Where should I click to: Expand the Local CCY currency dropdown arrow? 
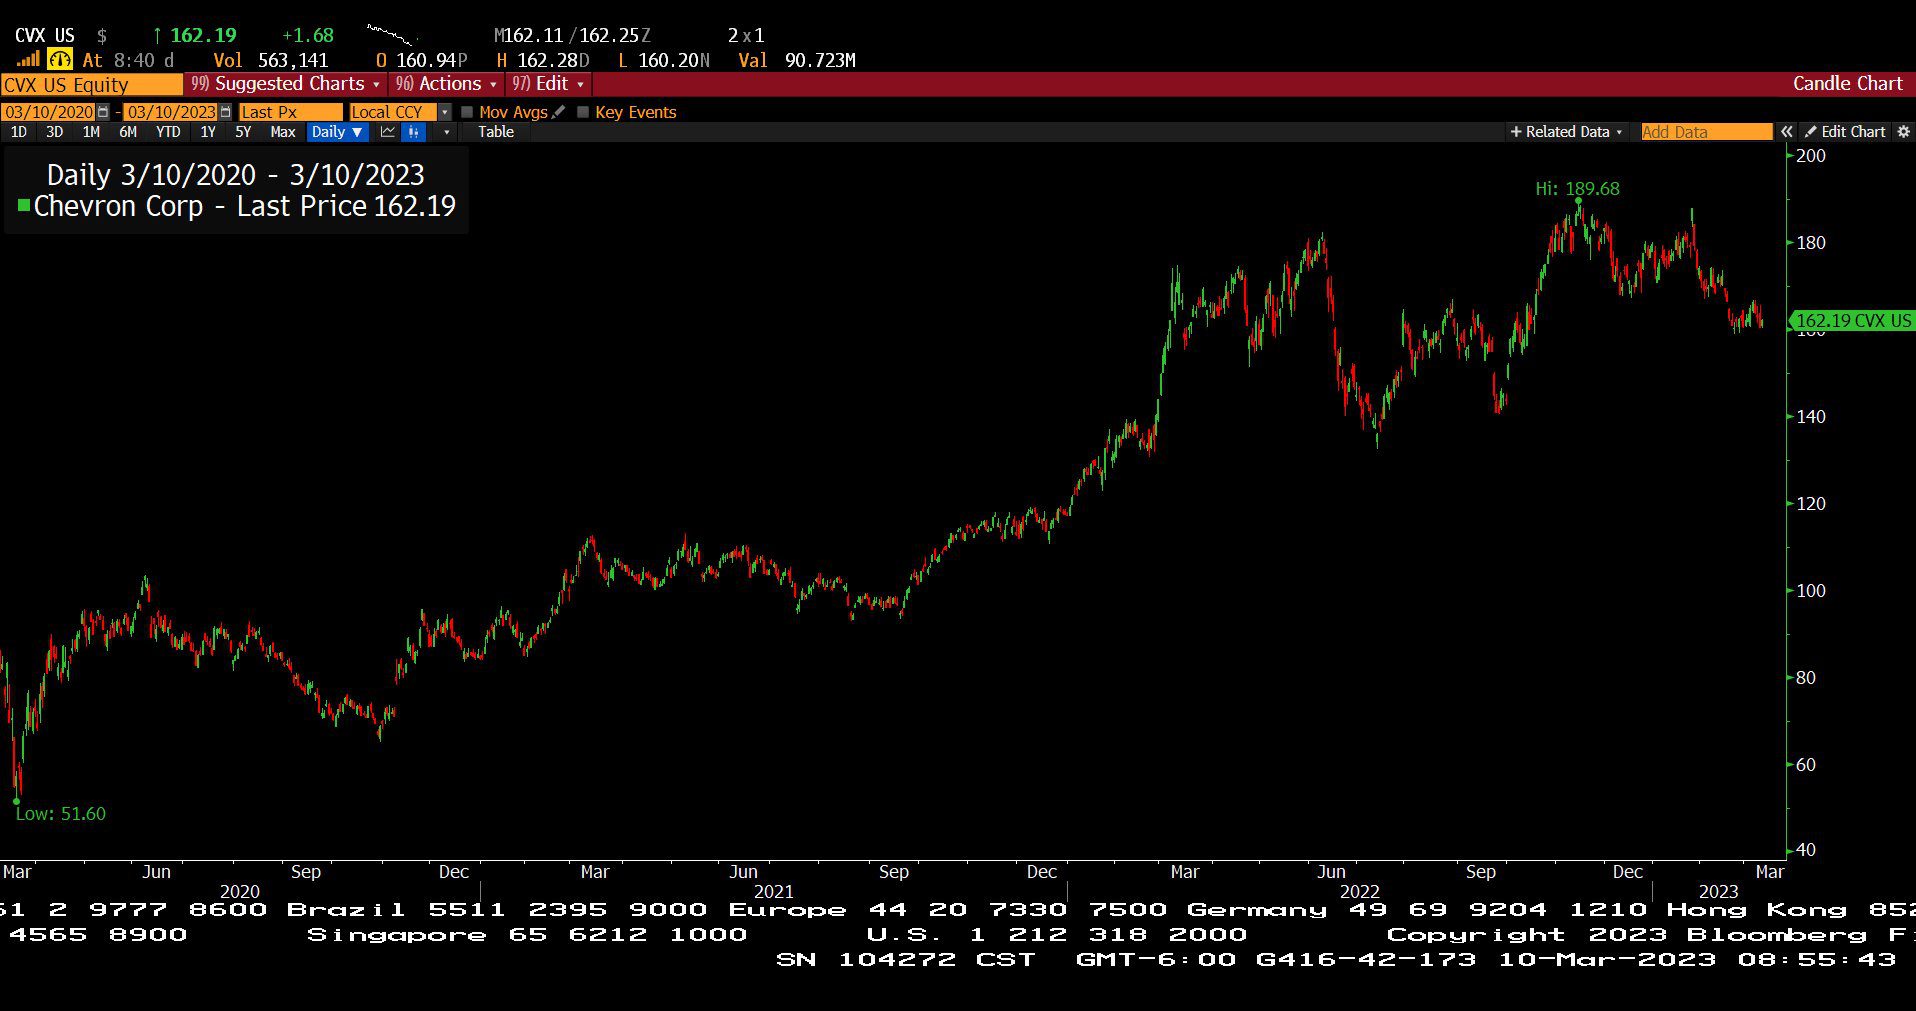(x=445, y=112)
